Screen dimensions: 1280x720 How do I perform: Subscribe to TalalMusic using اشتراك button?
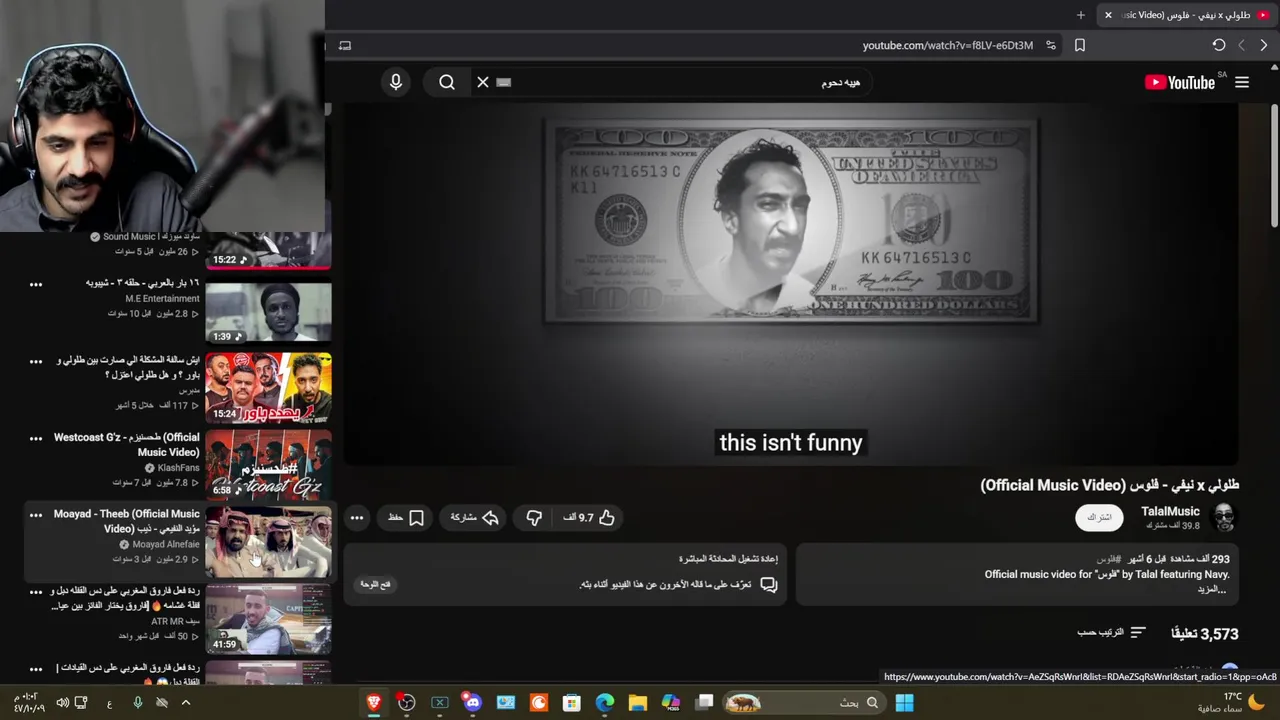(x=1099, y=518)
